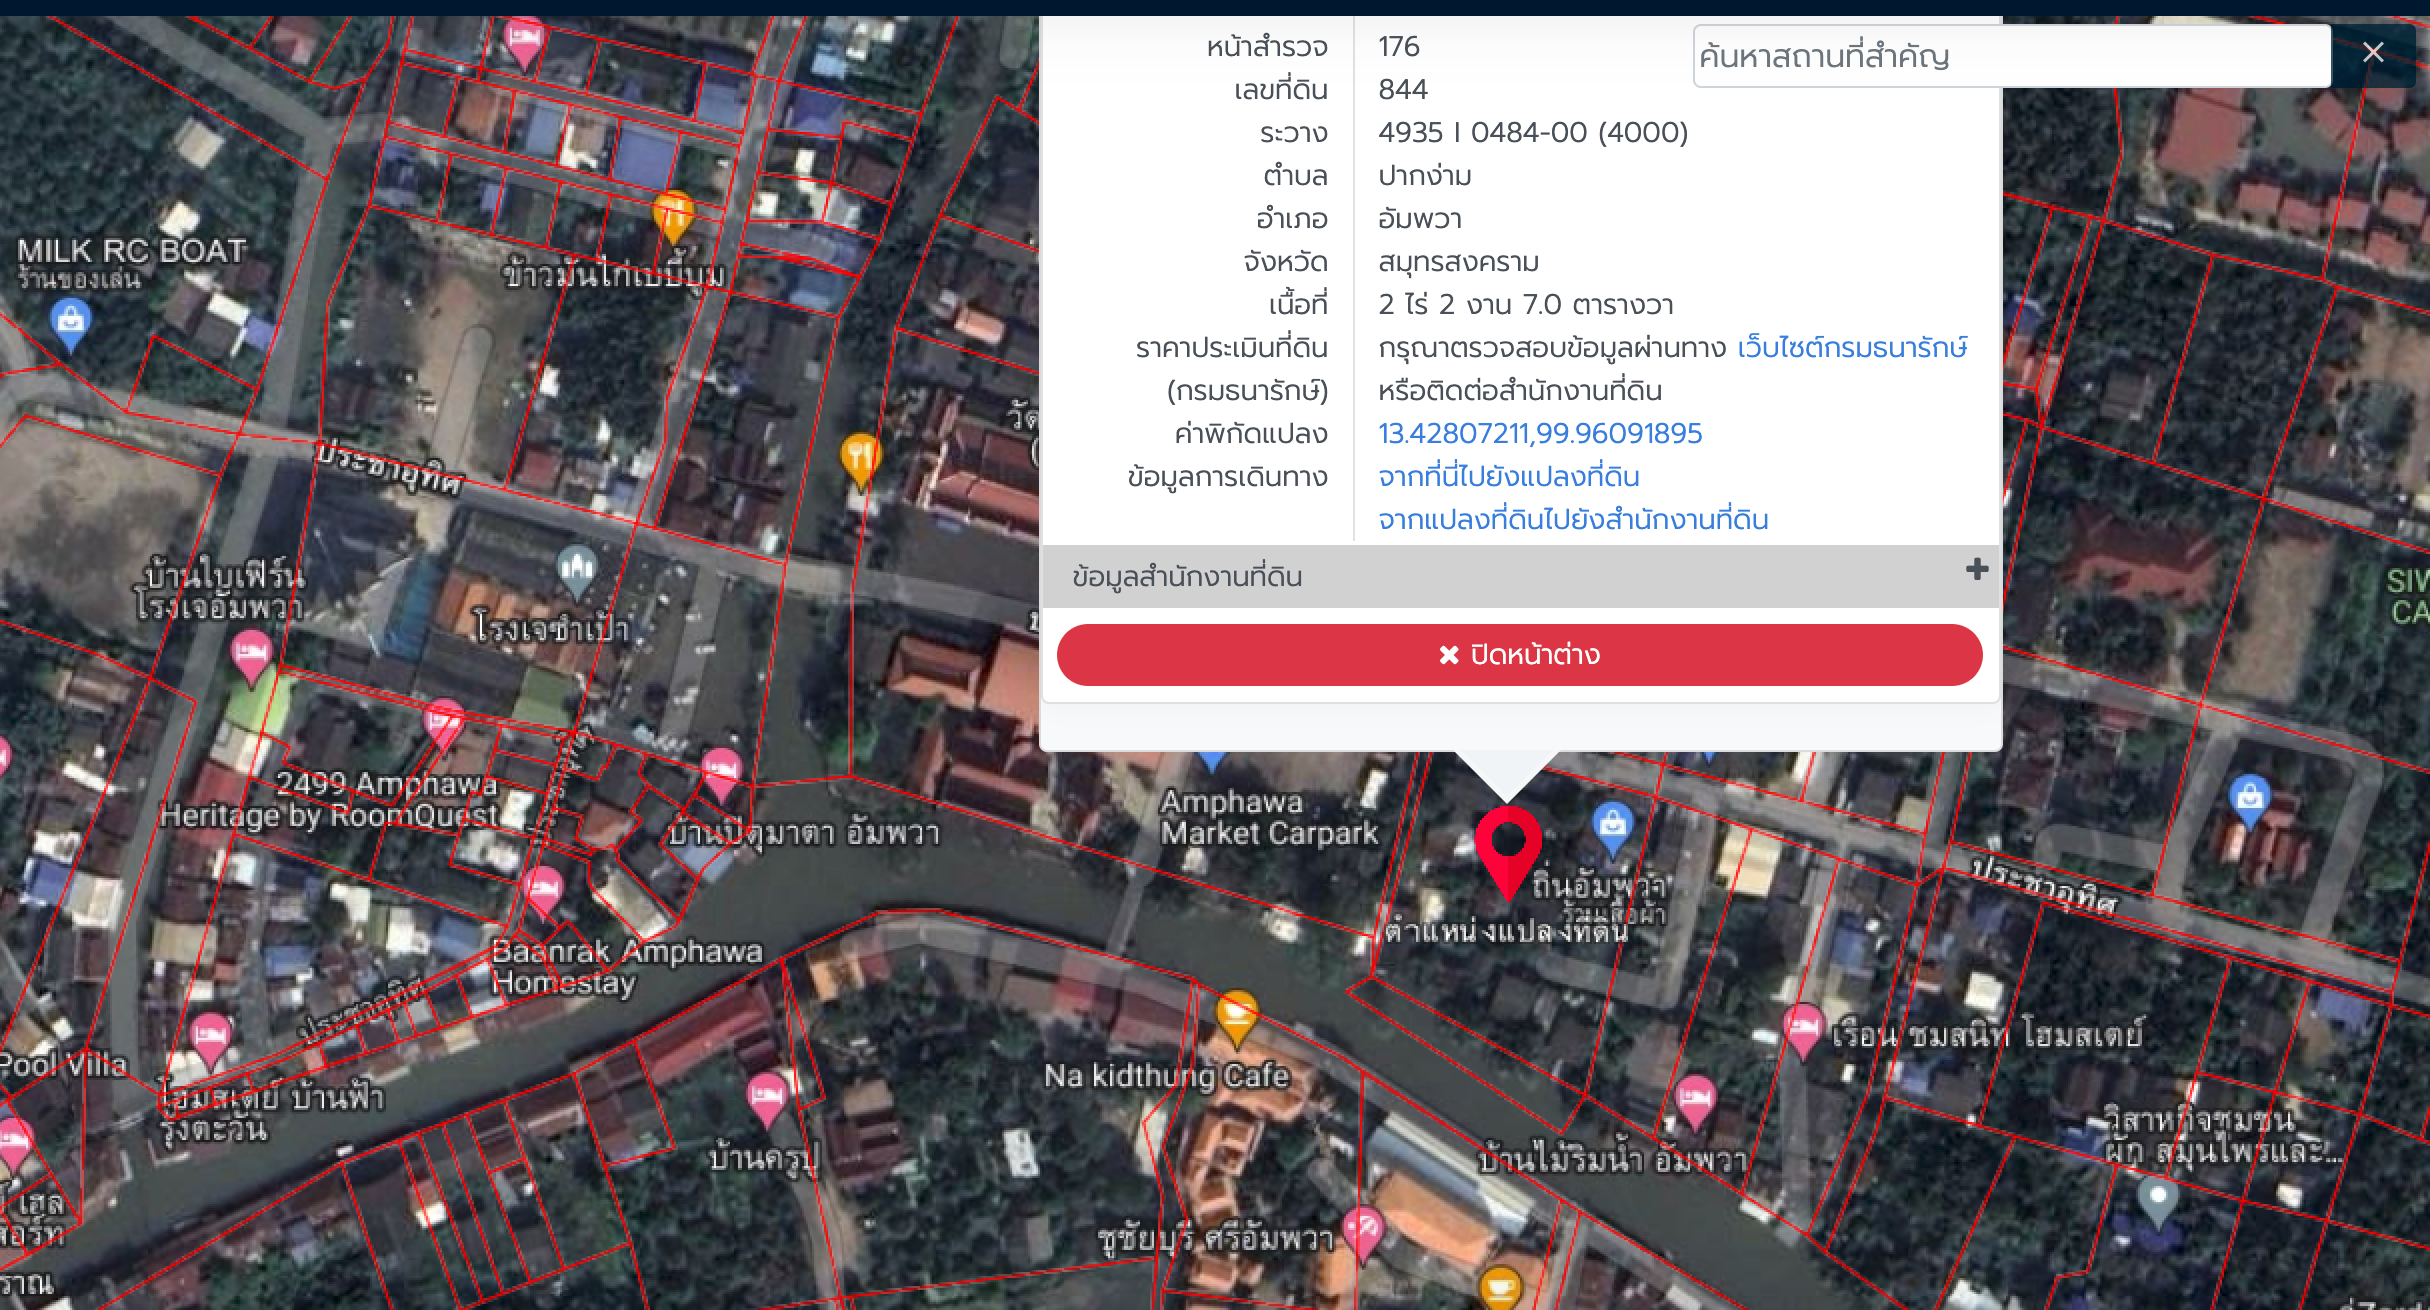This screenshot has height=1310, width=2430.
Task: Click ถิ่นอัมพวา blue shopping bag marker
Action: click(x=1612, y=828)
